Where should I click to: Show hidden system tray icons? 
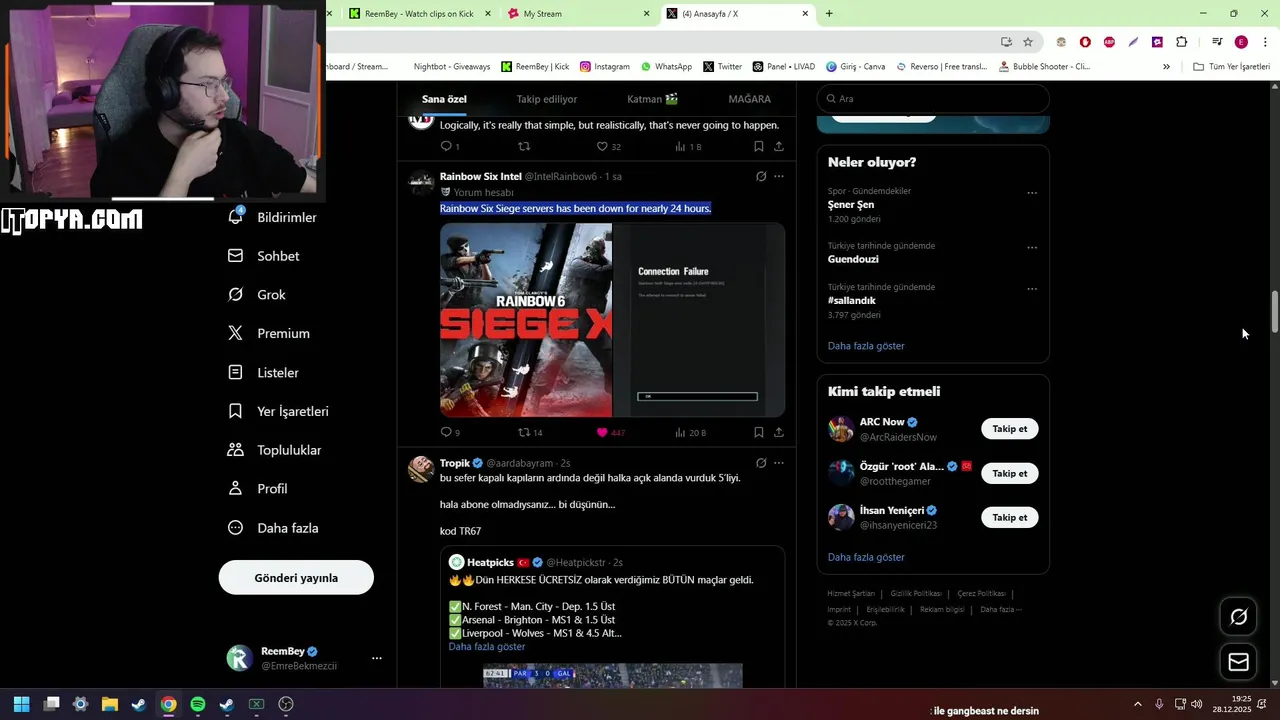coord(1137,704)
